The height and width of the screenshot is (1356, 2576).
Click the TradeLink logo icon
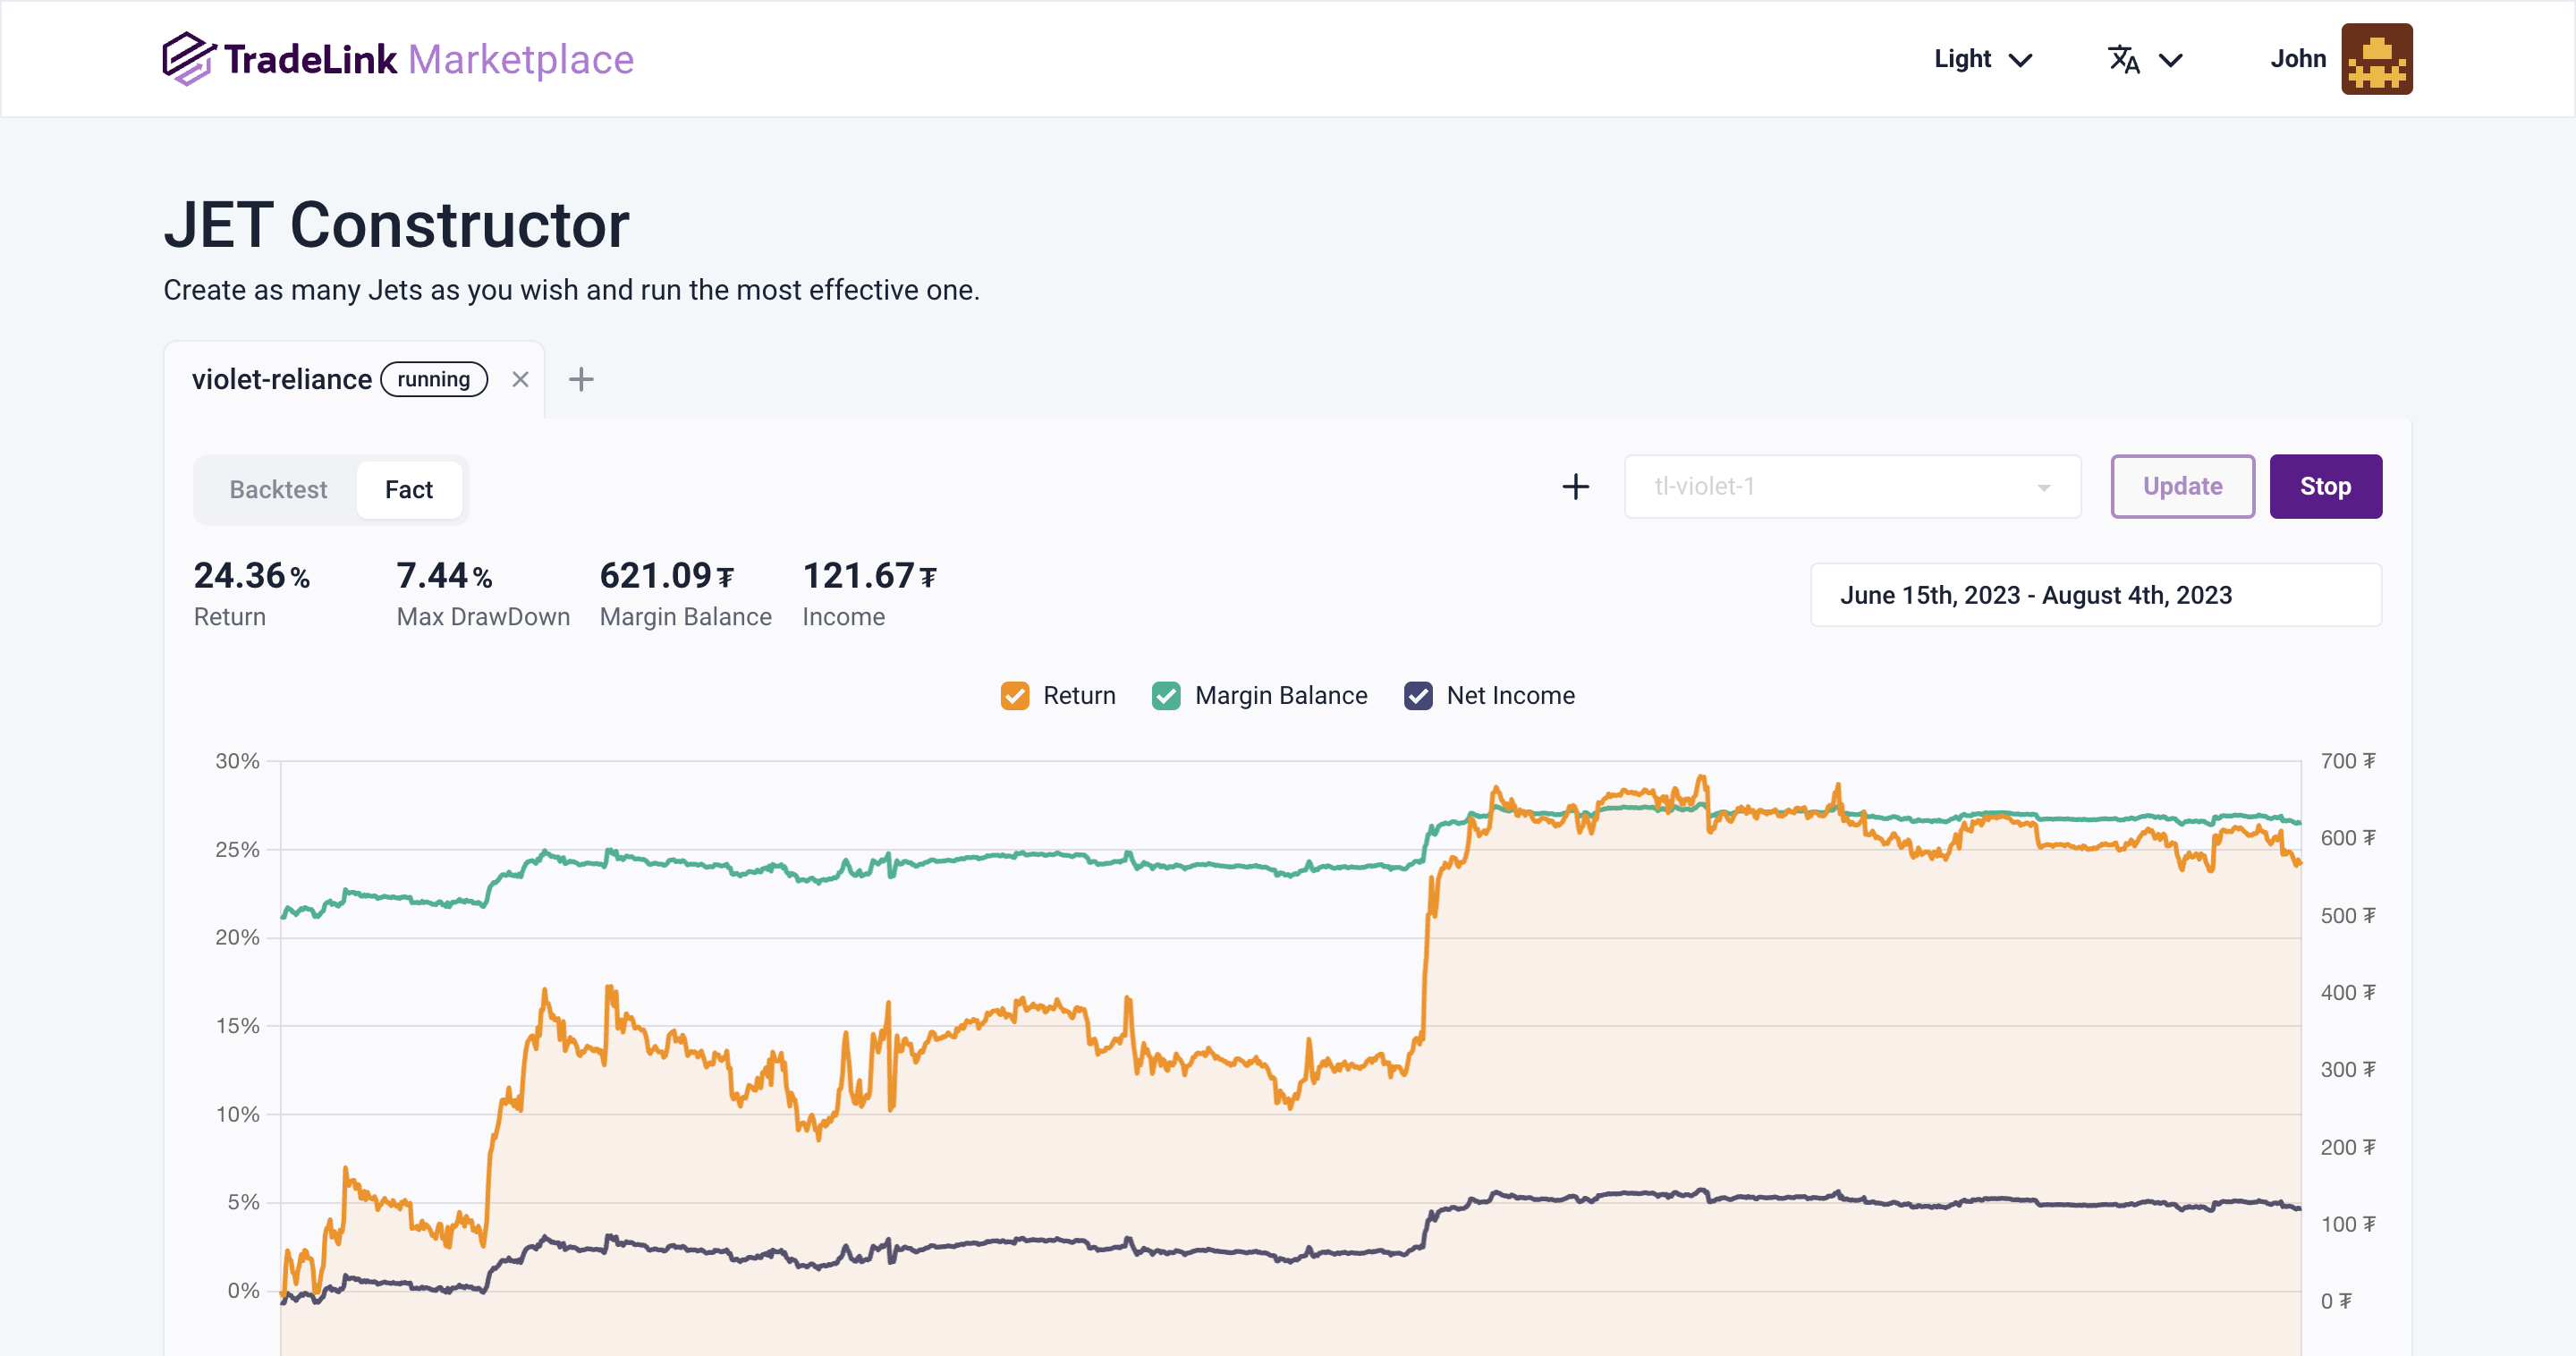pyautogui.click(x=188, y=59)
